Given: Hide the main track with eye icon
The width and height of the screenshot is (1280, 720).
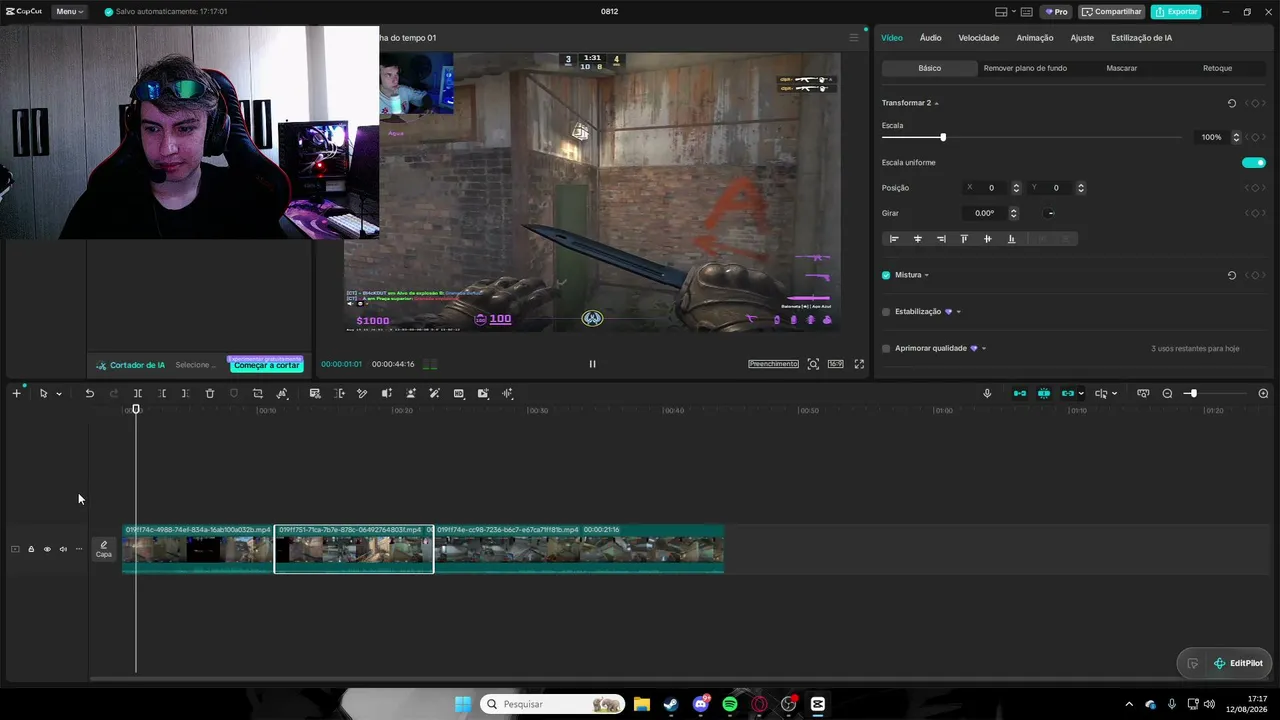Looking at the screenshot, I should click(47, 549).
